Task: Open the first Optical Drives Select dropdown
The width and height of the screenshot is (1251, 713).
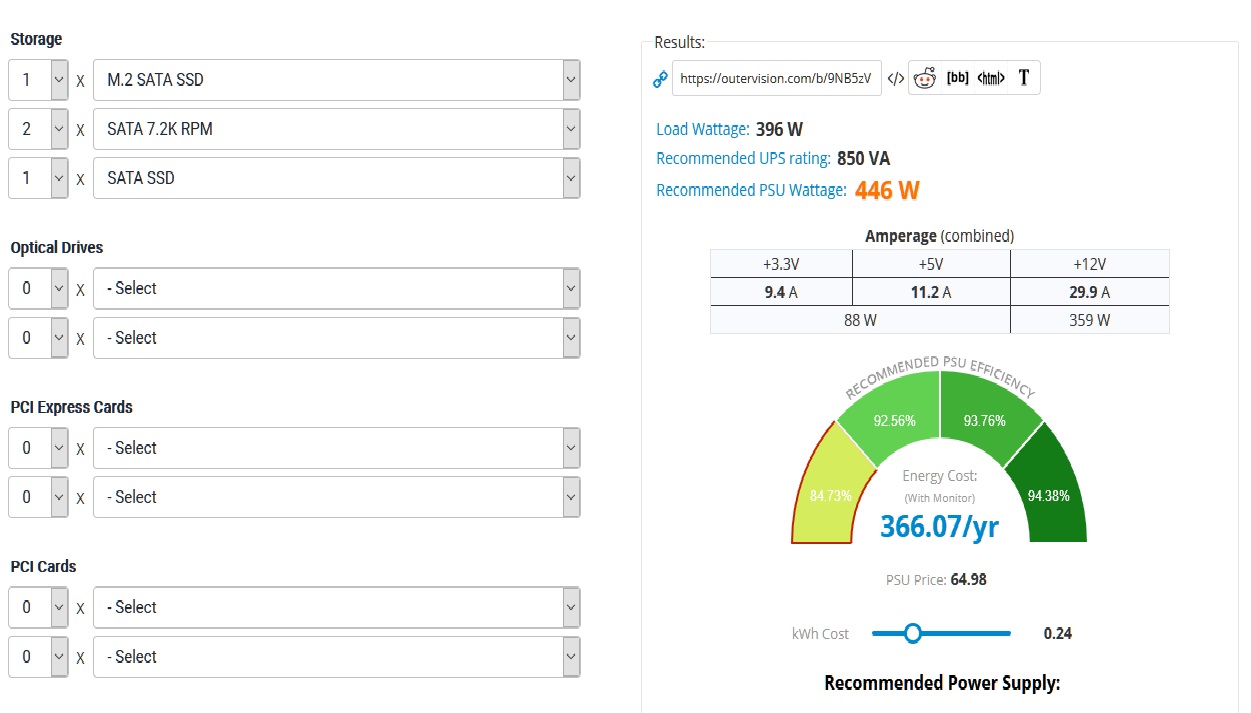Action: point(336,288)
